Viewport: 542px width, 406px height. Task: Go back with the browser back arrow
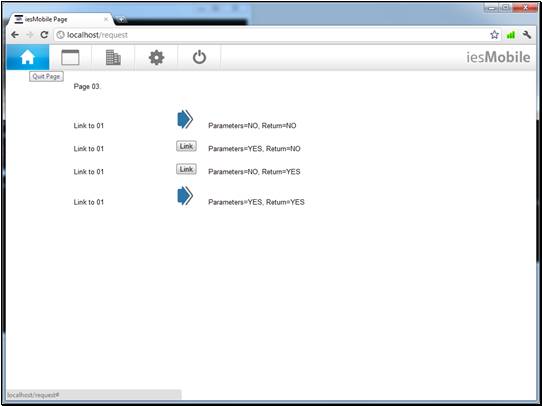pos(15,35)
